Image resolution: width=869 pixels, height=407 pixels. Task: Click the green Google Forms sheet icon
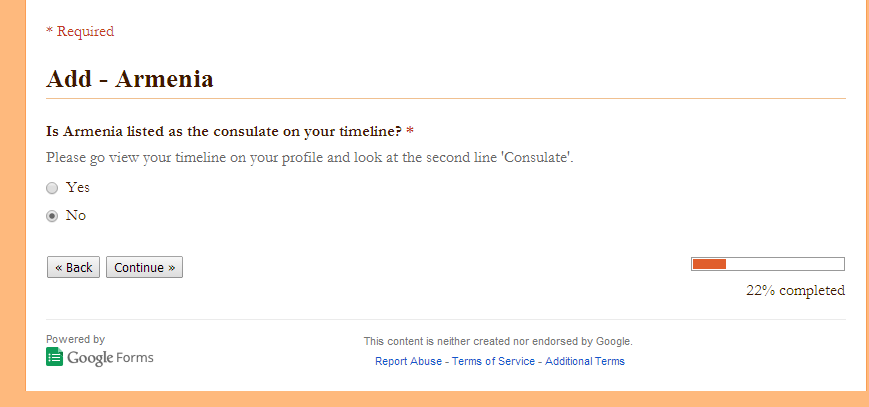click(x=54, y=357)
